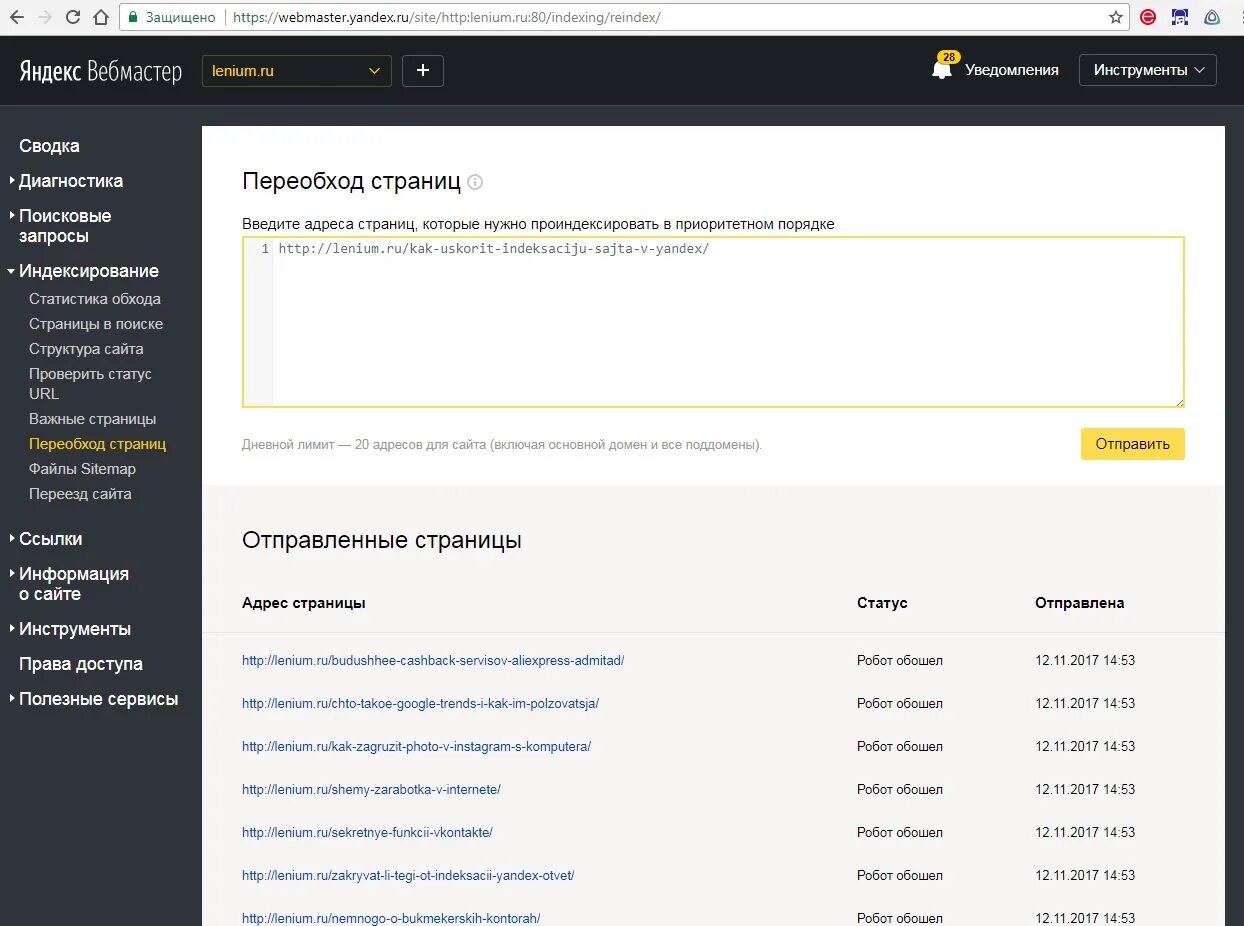Expand Диагностика section in sidebar

(70, 181)
